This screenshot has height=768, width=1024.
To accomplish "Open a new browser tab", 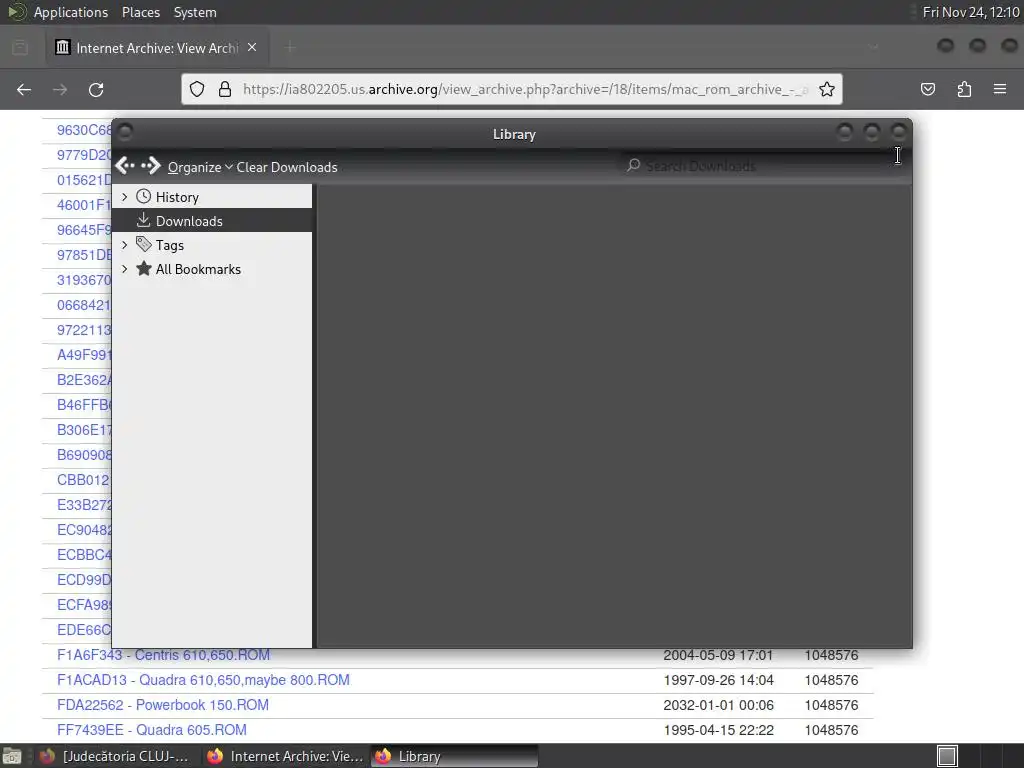I will coord(290,48).
